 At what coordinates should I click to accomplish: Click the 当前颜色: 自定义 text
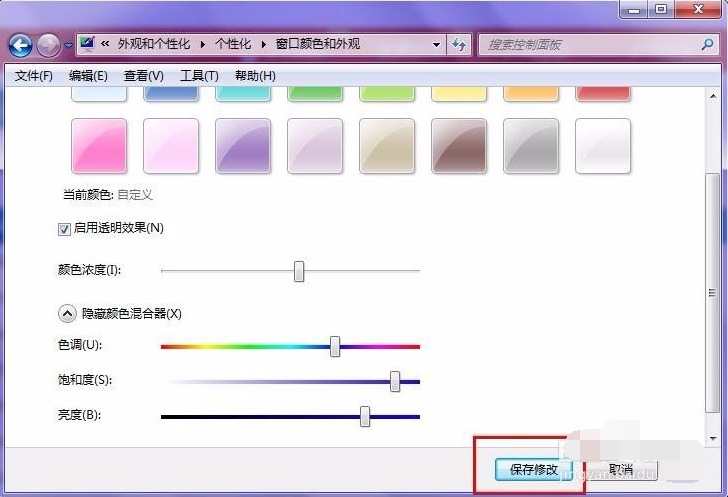pos(108,195)
